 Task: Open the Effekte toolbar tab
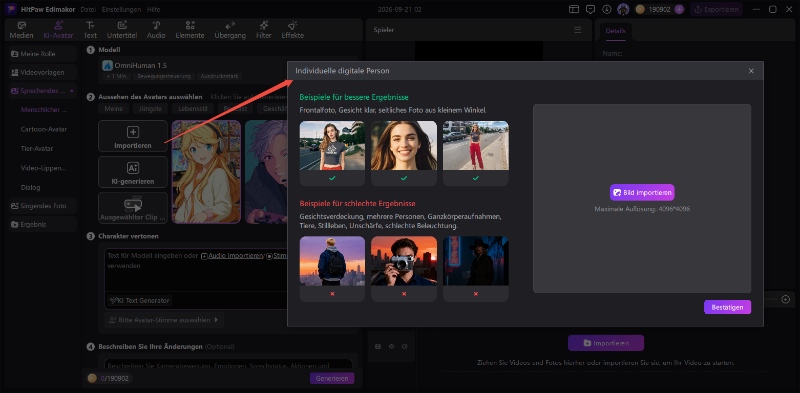(x=292, y=30)
